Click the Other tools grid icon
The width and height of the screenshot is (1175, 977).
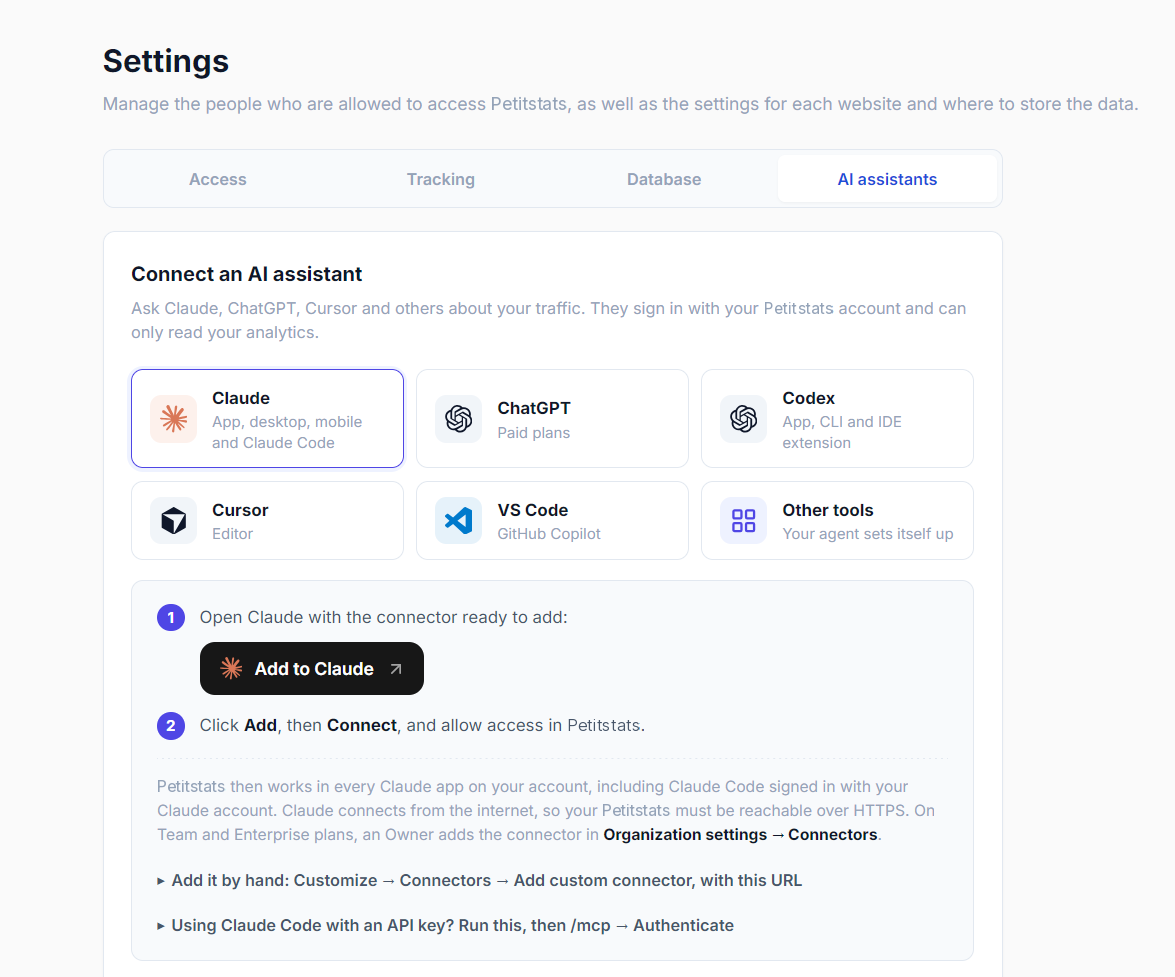click(743, 521)
